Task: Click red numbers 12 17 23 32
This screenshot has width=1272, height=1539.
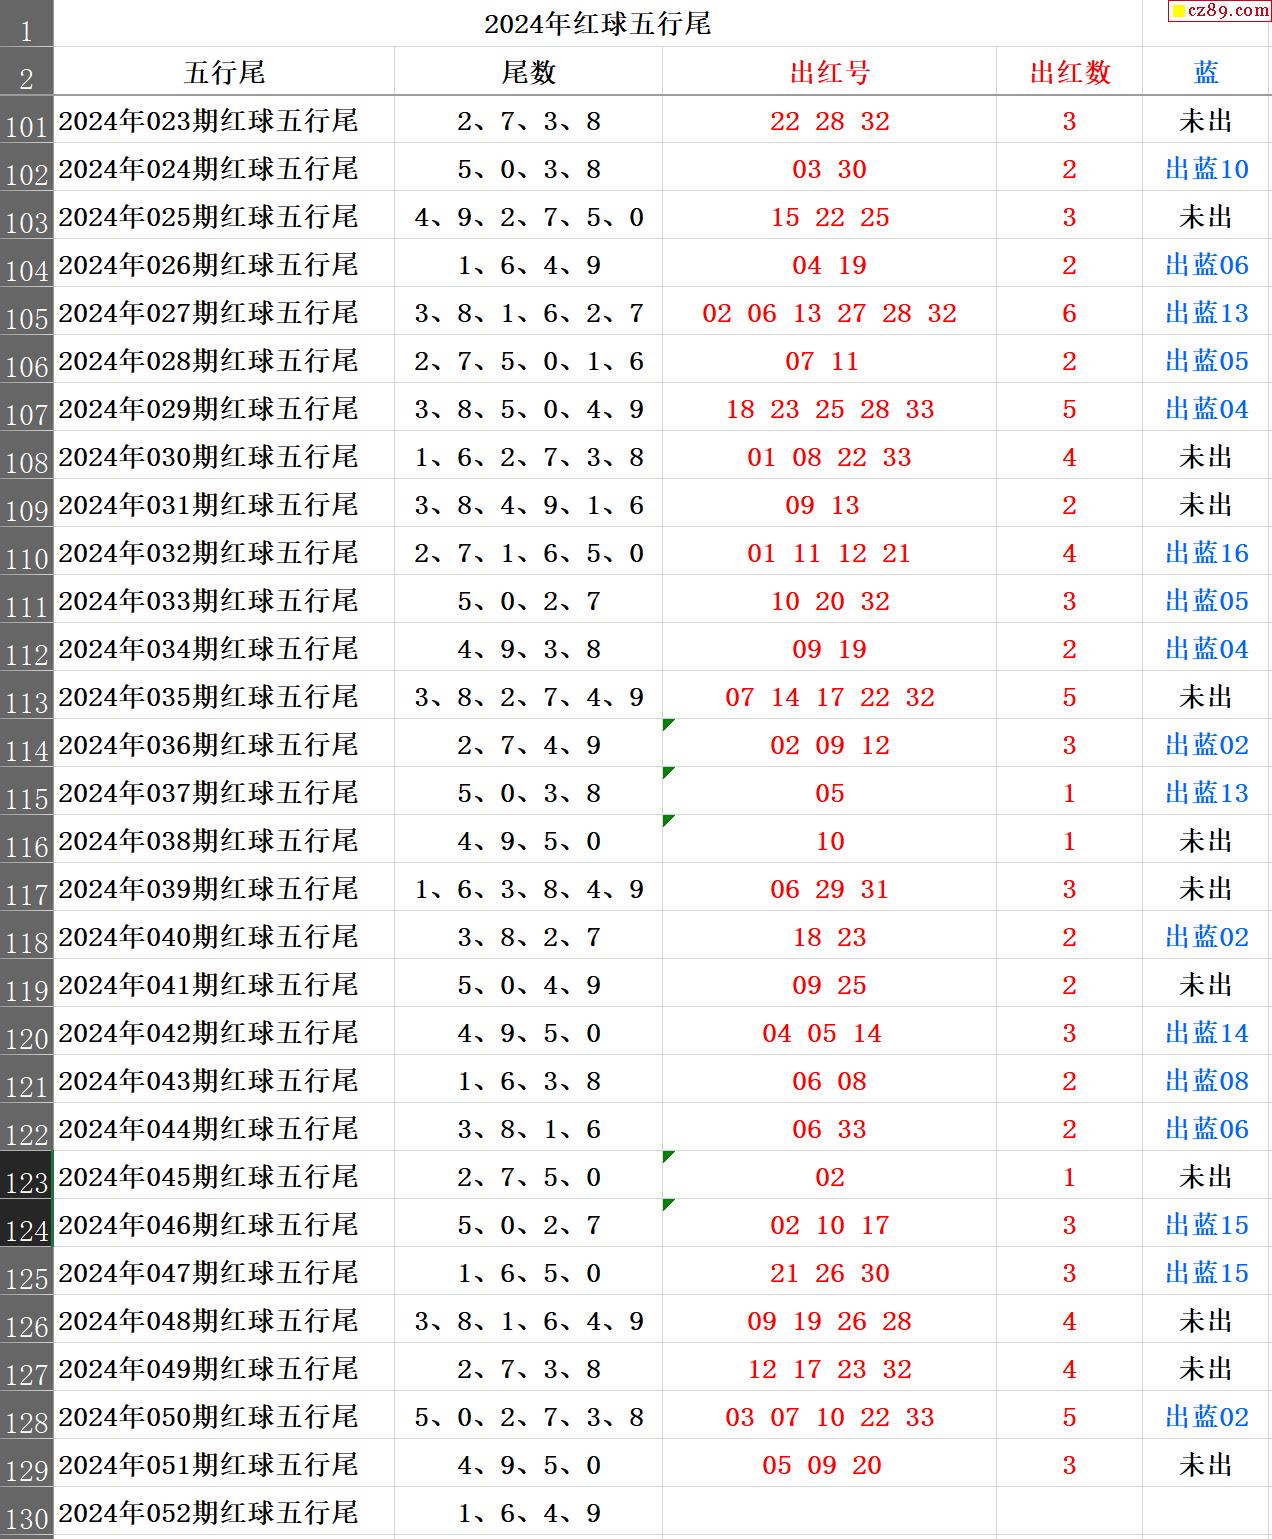Action: (829, 1369)
